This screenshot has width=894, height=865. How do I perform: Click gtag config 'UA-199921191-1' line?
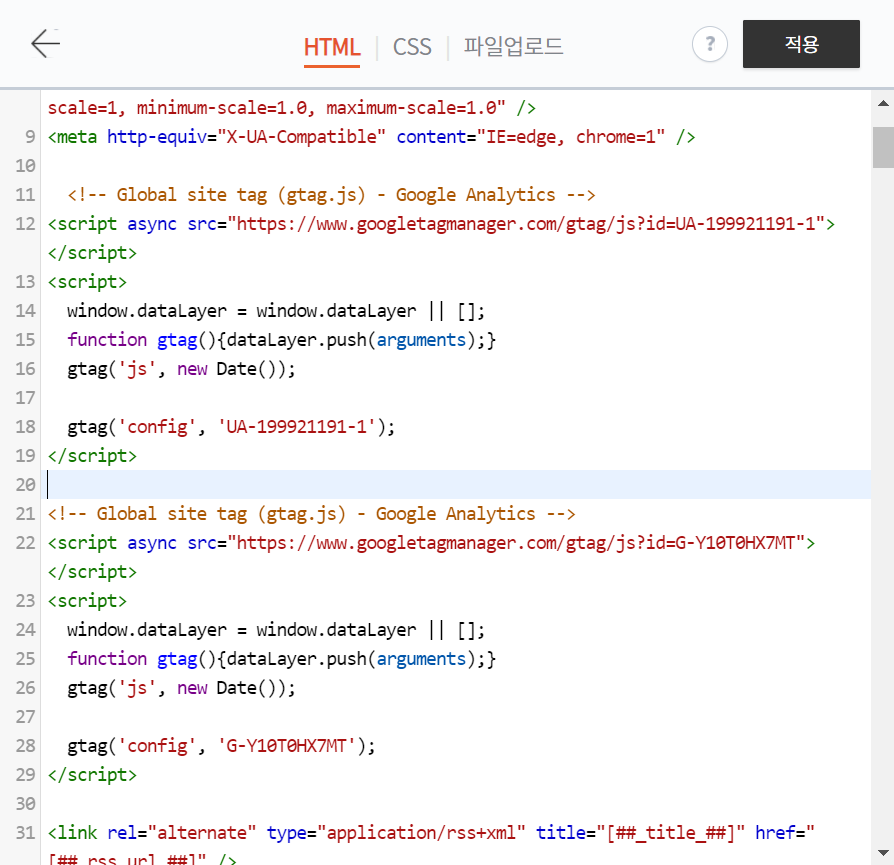pos(231,427)
